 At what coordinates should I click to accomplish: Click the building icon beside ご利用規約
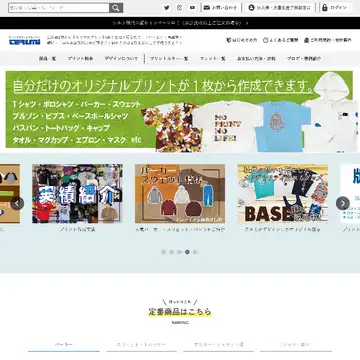[x=306, y=40]
